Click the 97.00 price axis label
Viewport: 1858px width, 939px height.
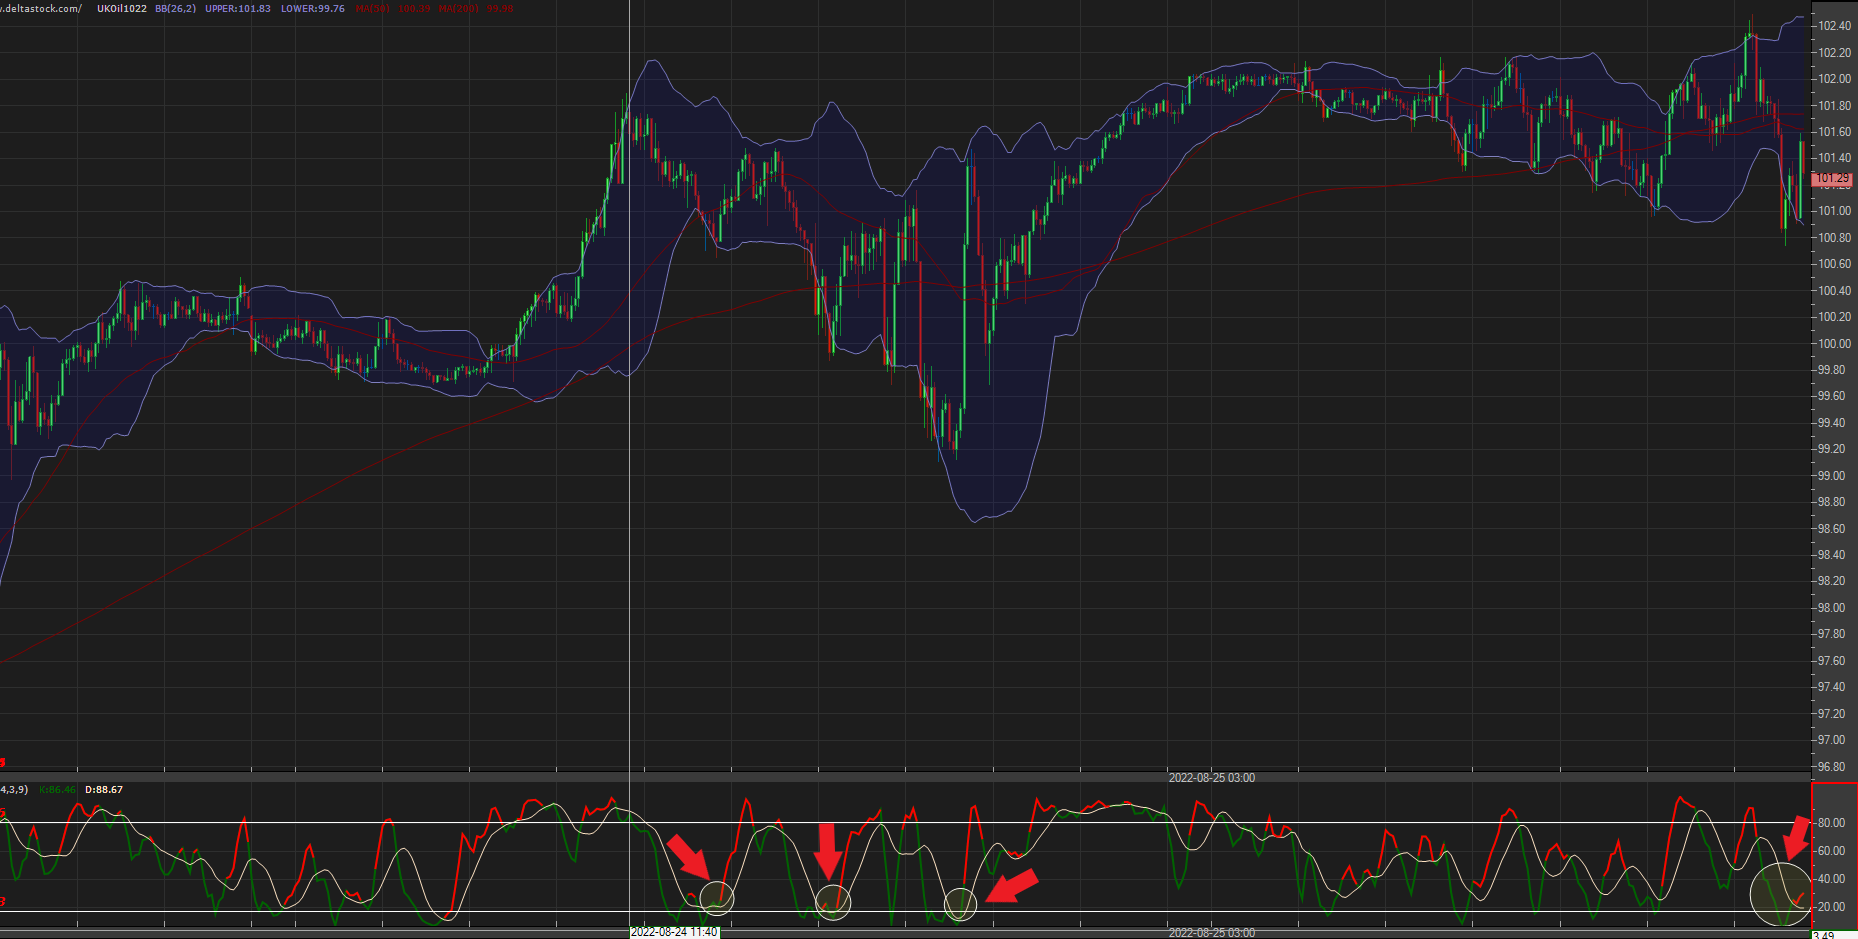click(1832, 740)
